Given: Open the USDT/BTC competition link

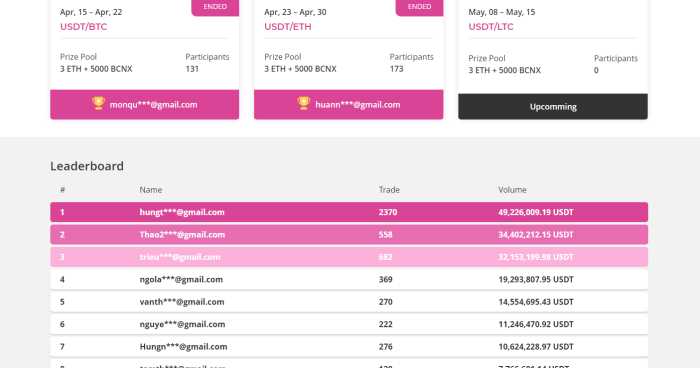Looking at the screenshot, I should click(83, 27).
